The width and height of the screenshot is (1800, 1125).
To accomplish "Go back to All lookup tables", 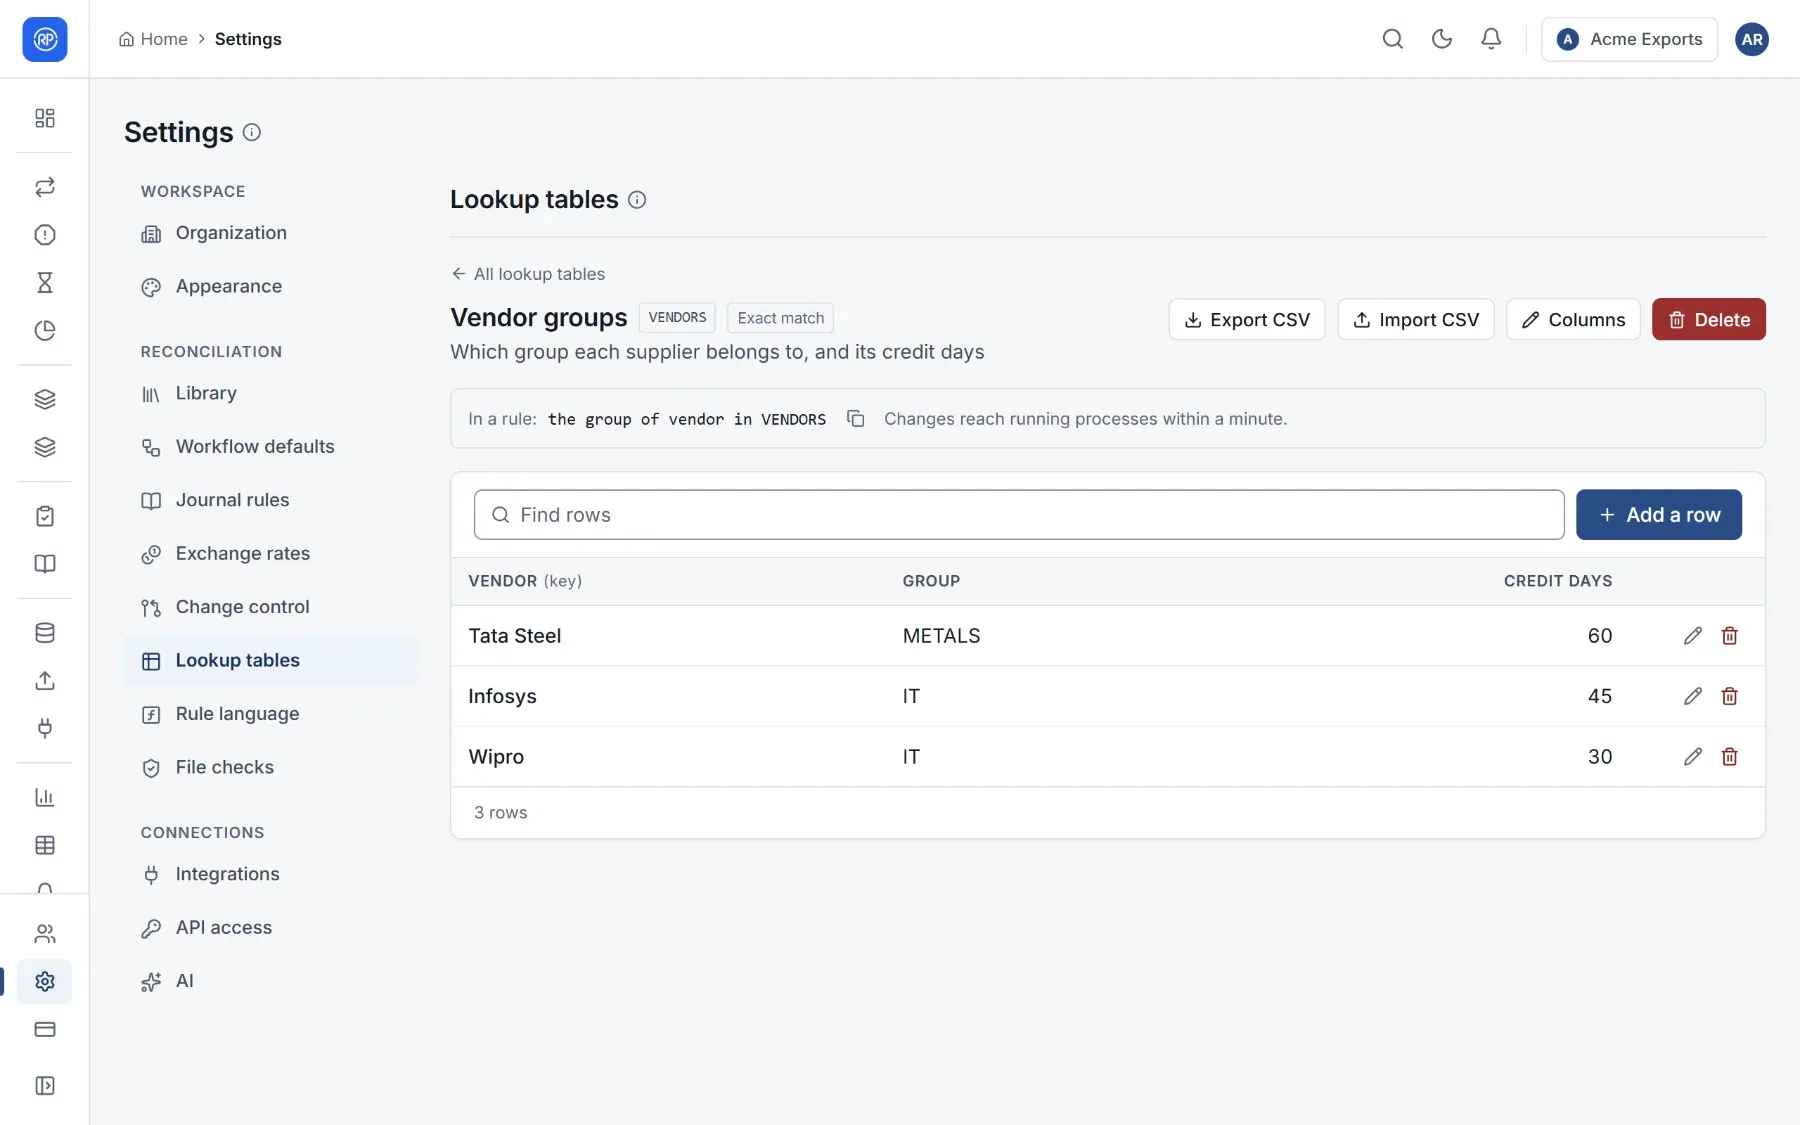I will coord(528,274).
